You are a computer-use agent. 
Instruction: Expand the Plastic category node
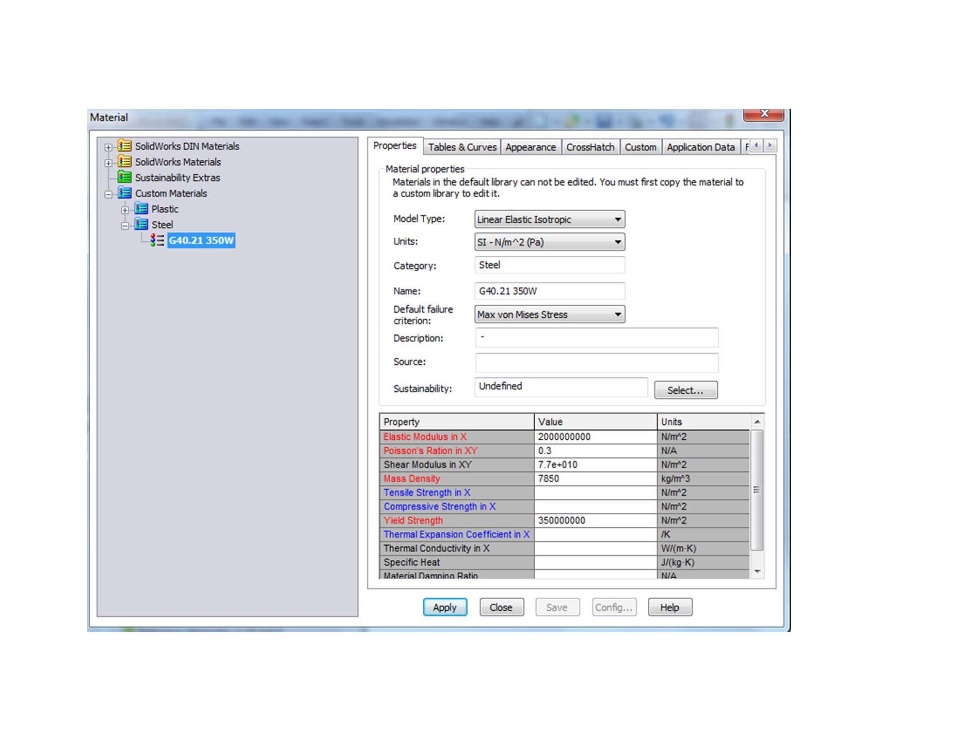click(125, 209)
